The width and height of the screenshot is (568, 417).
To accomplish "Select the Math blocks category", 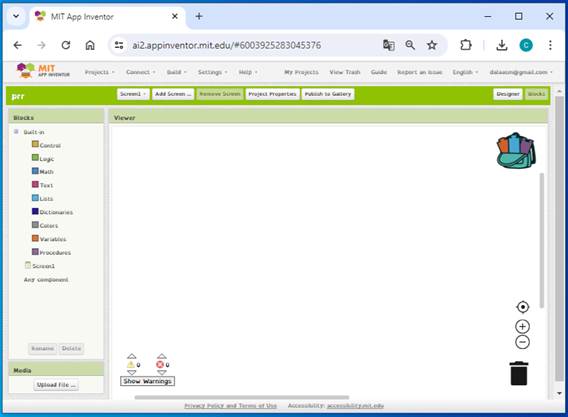I will point(43,171).
